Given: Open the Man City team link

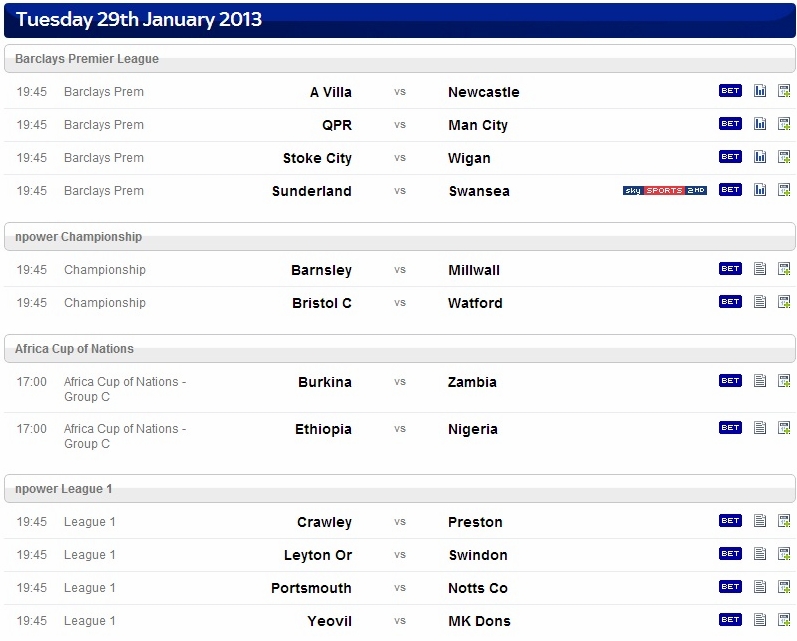Looking at the screenshot, I should click(x=478, y=125).
